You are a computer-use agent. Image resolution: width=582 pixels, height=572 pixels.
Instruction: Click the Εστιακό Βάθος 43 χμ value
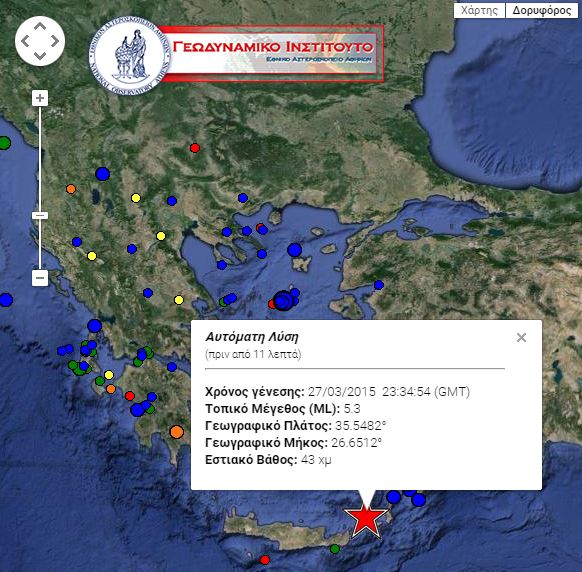316,460
